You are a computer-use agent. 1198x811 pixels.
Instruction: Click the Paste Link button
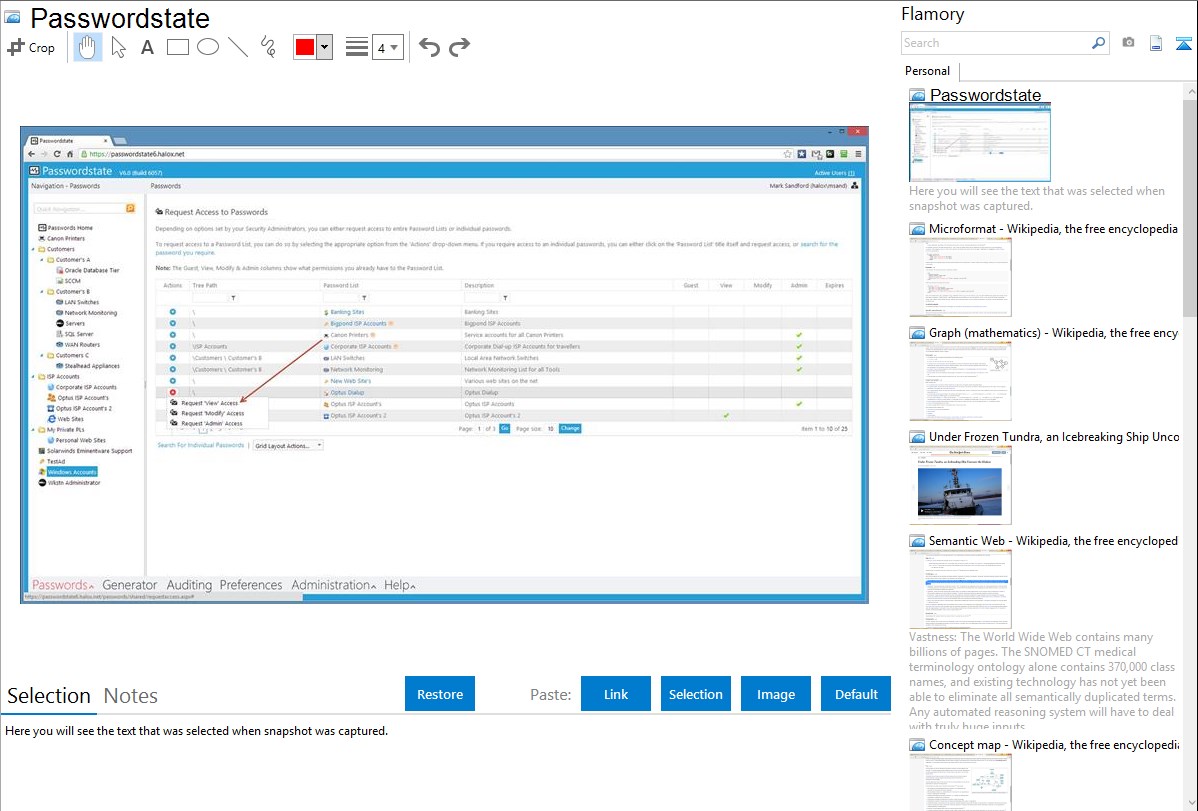(616, 694)
